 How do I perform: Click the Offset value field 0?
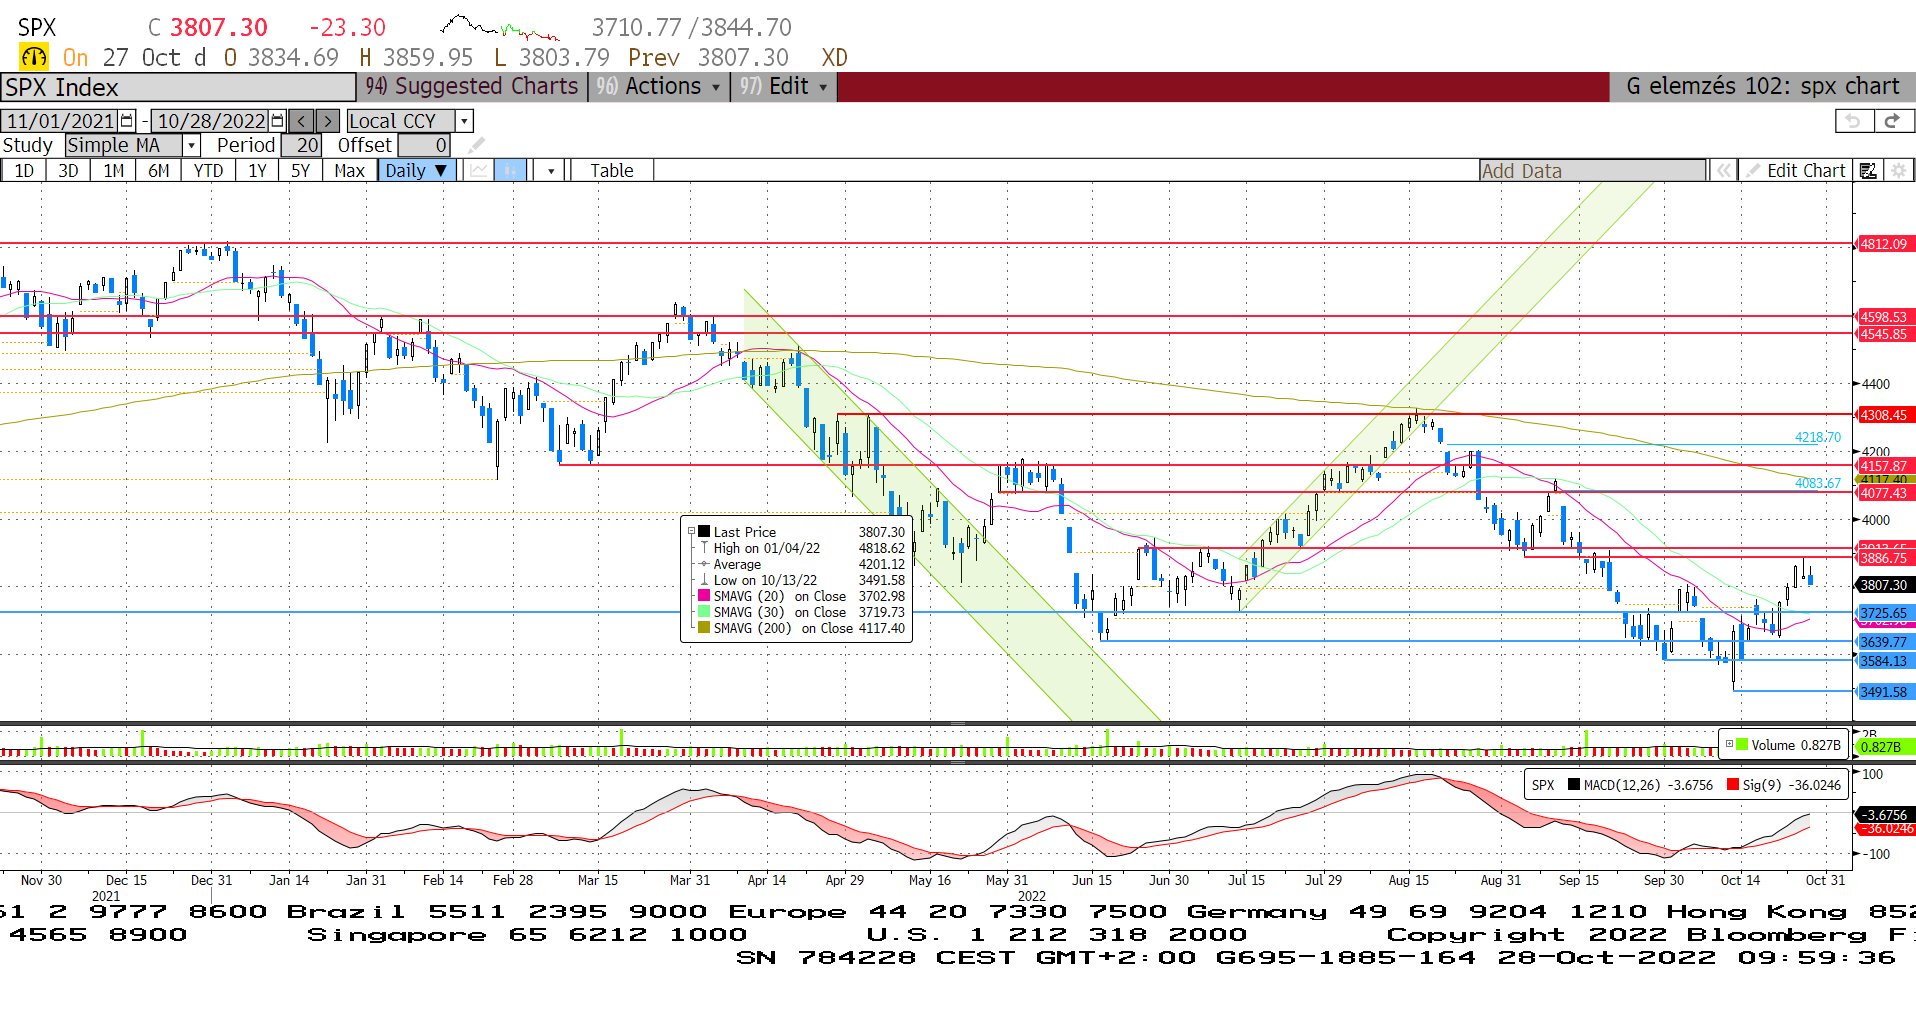pyautogui.click(x=426, y=146)
